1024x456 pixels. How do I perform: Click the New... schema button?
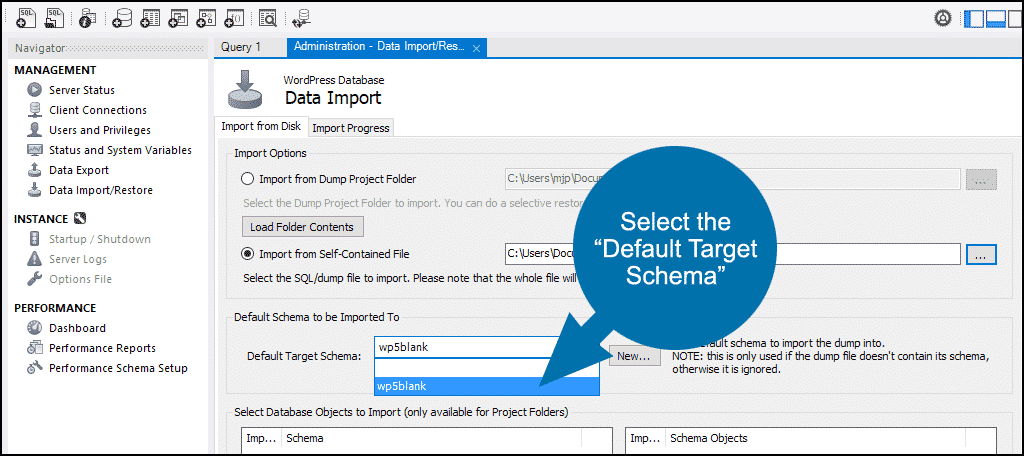coord(634,356)
